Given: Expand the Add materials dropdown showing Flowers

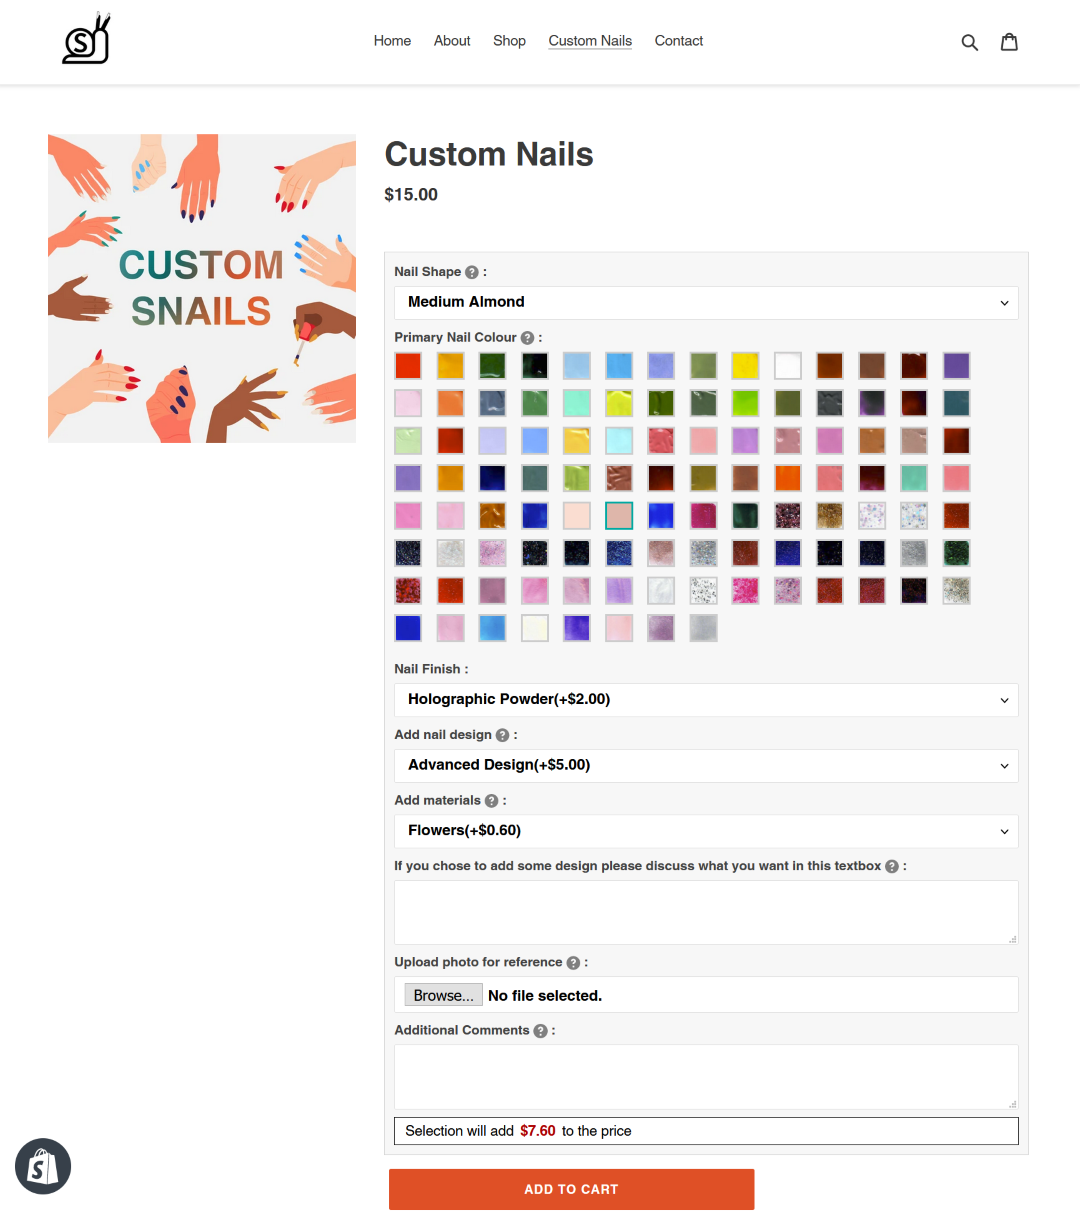Looking at the screenshot, I should (x=706, y=831).
